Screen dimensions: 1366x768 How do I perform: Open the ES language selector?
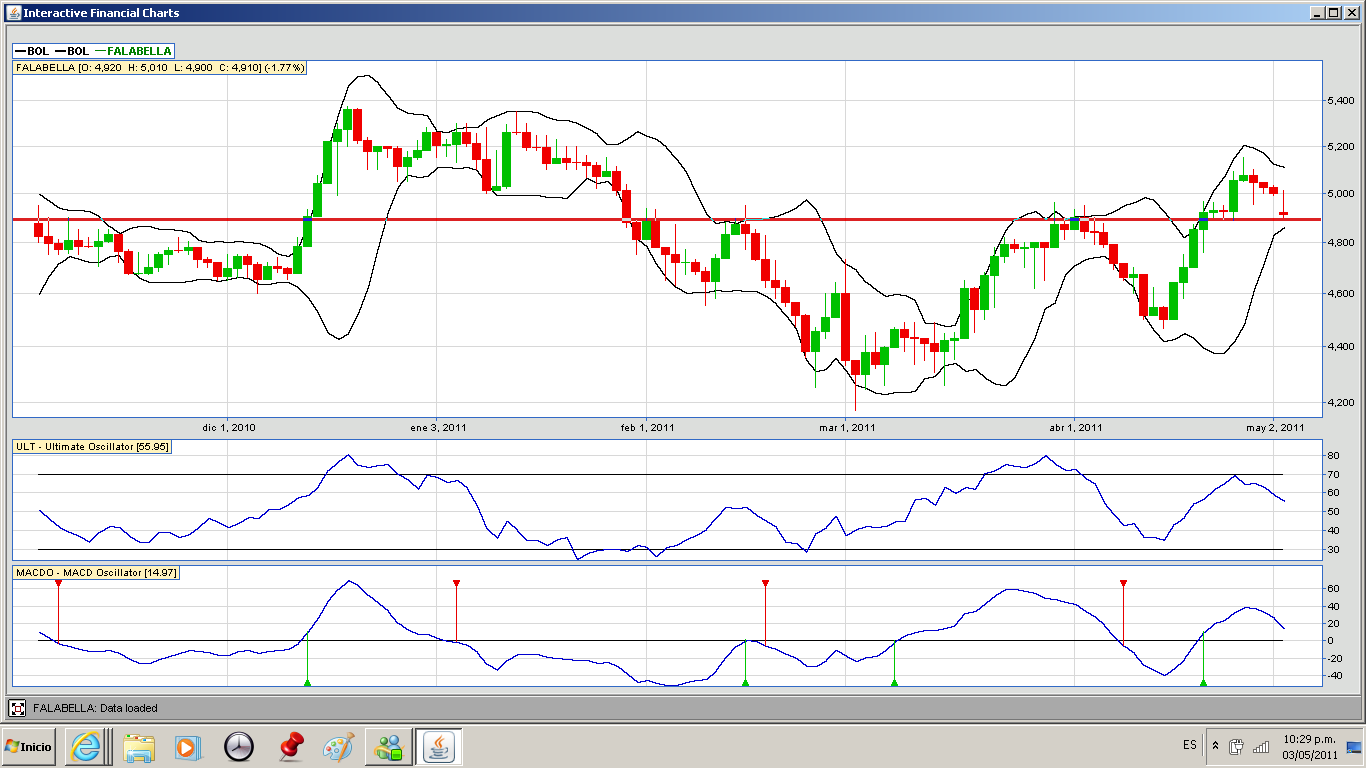click(1189, 746)
